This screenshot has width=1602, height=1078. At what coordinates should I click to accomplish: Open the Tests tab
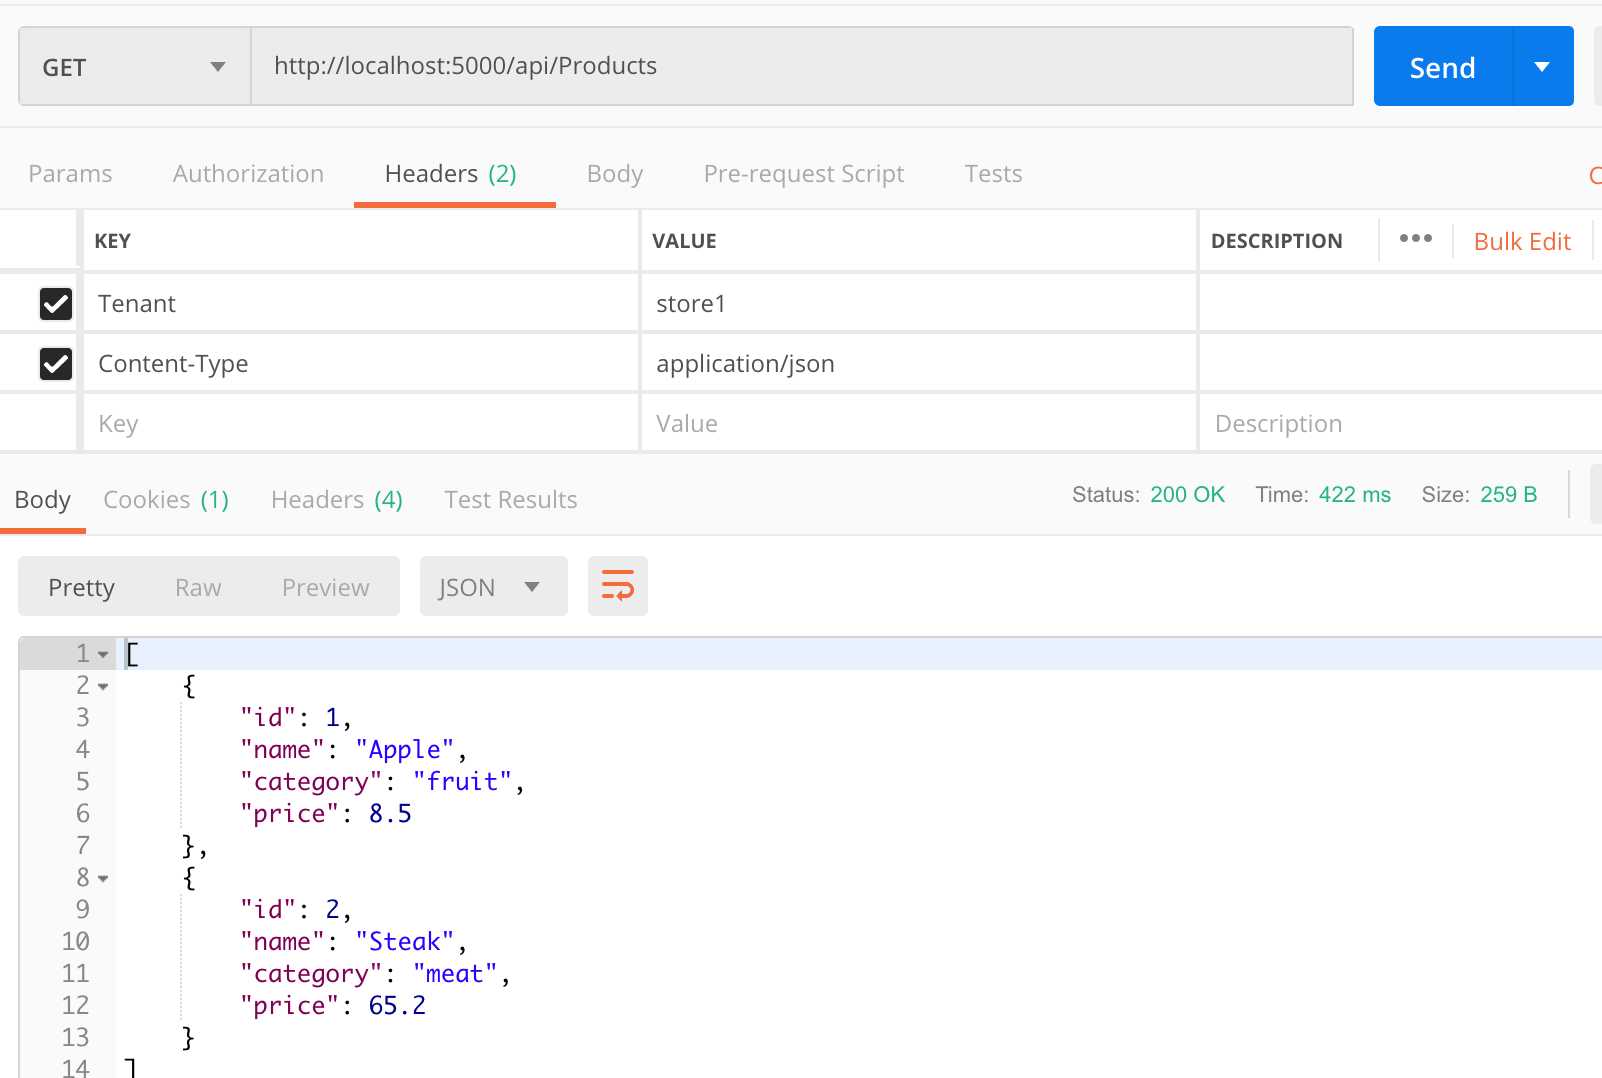click(x=993, y=174)
